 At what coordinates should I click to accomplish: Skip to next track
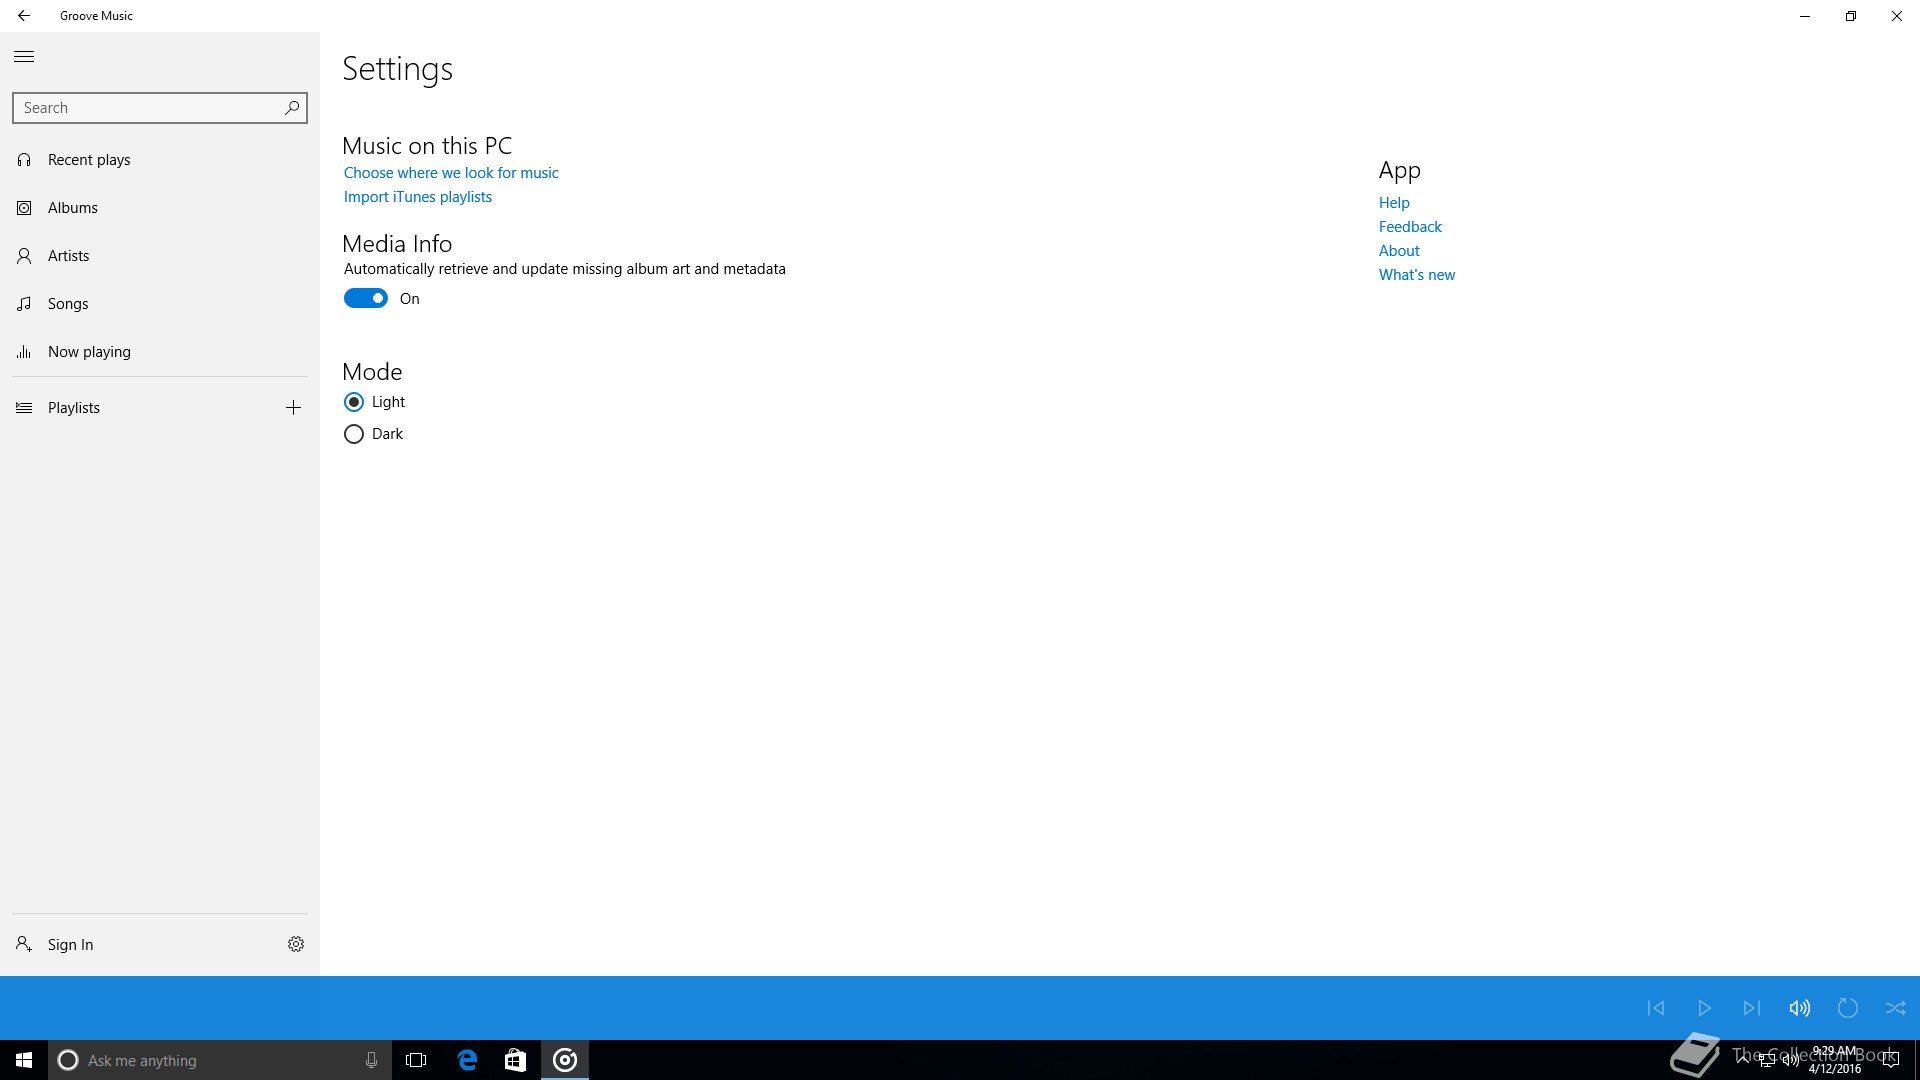pyautogui.click(x=1752, y=1008)
